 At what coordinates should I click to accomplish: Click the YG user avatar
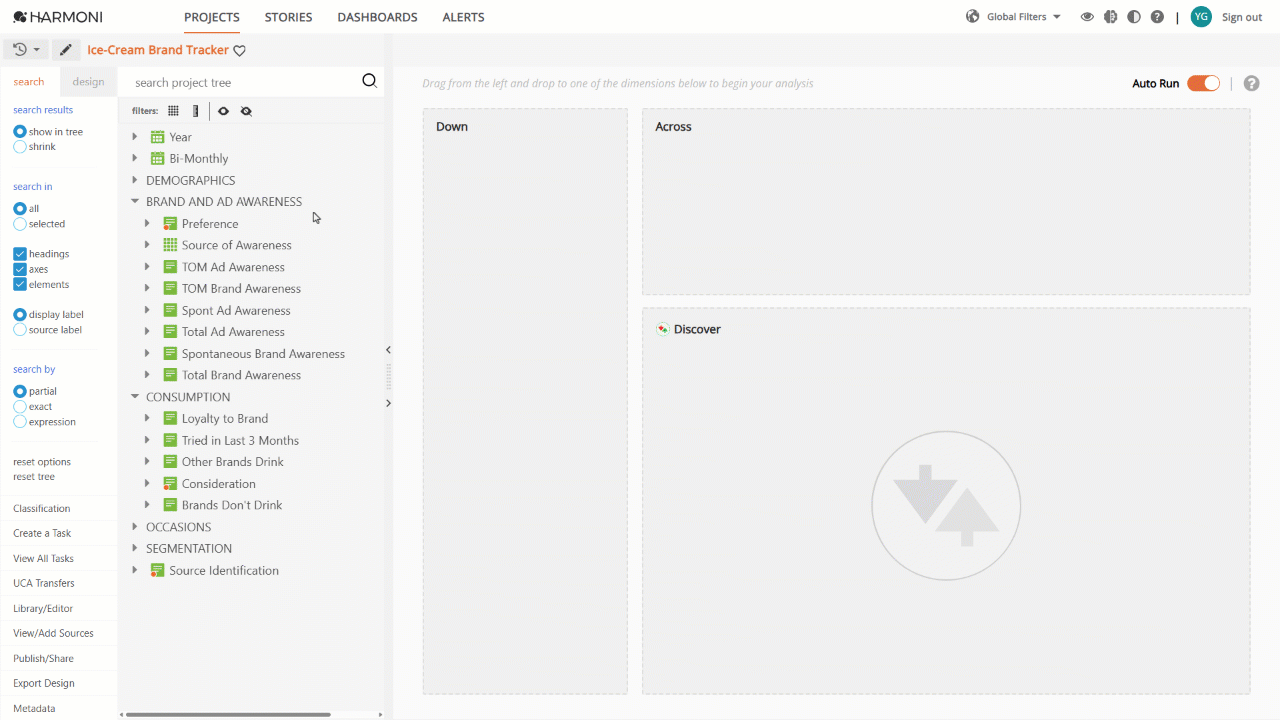(1201, 17)
